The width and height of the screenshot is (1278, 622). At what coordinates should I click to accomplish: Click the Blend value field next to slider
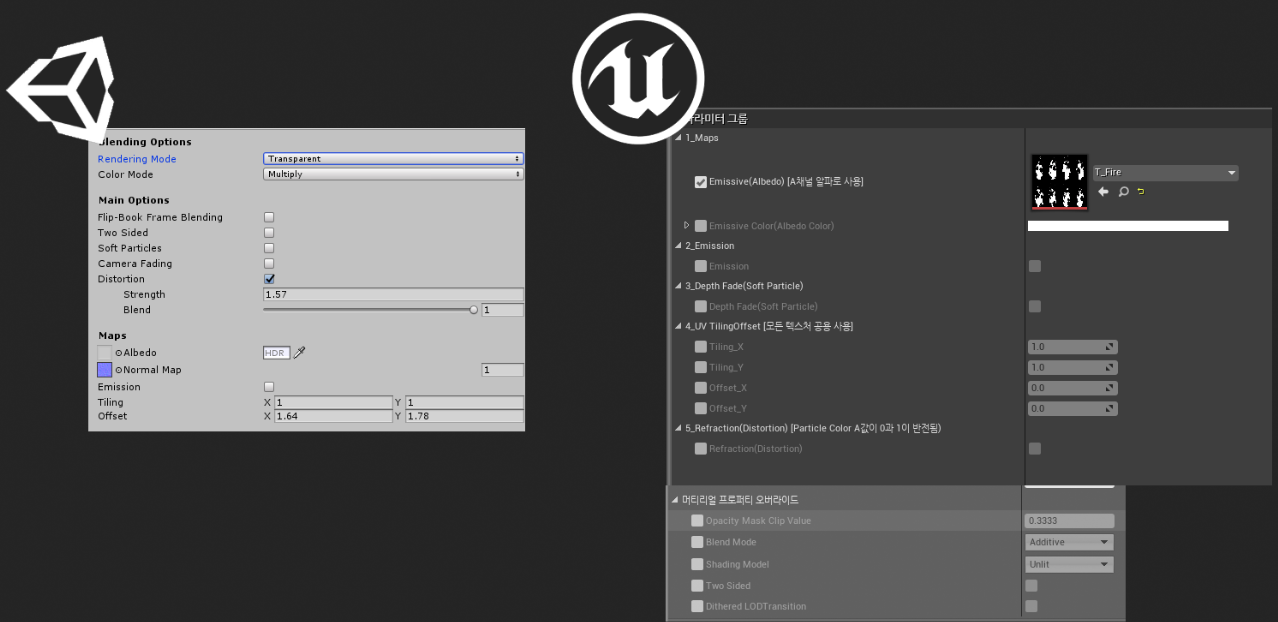502,310
